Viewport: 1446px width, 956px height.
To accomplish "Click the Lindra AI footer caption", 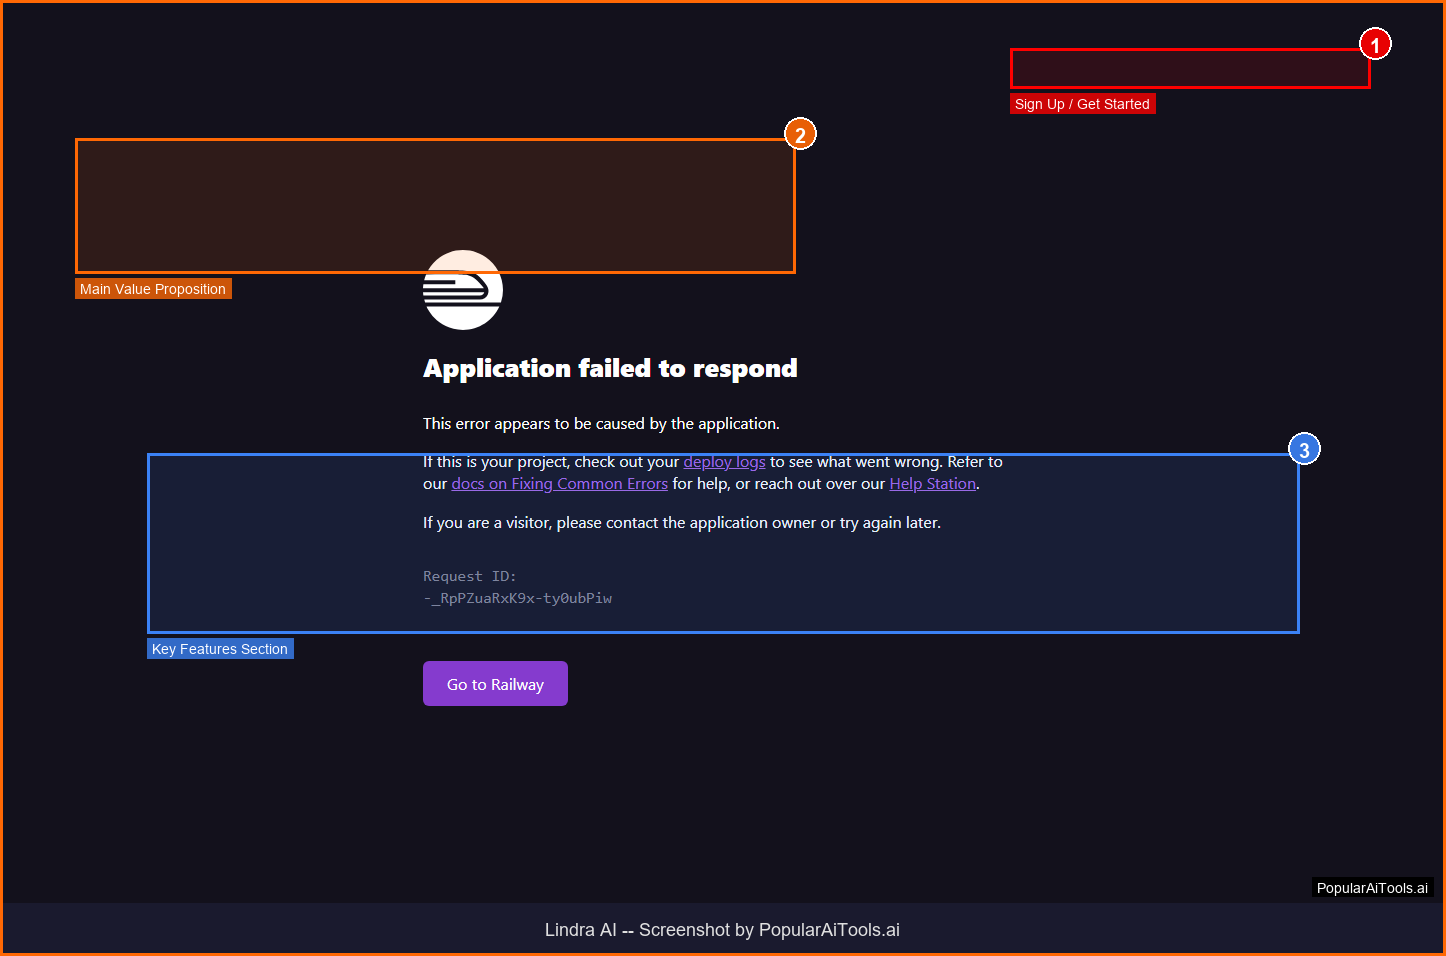I will 722,930.
